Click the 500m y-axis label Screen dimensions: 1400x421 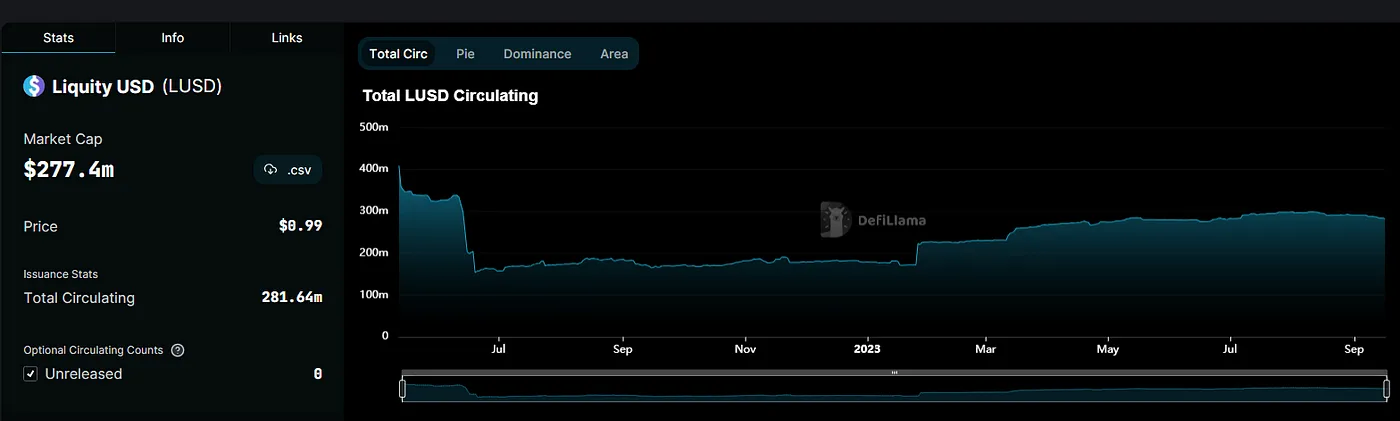click(373, 127)
